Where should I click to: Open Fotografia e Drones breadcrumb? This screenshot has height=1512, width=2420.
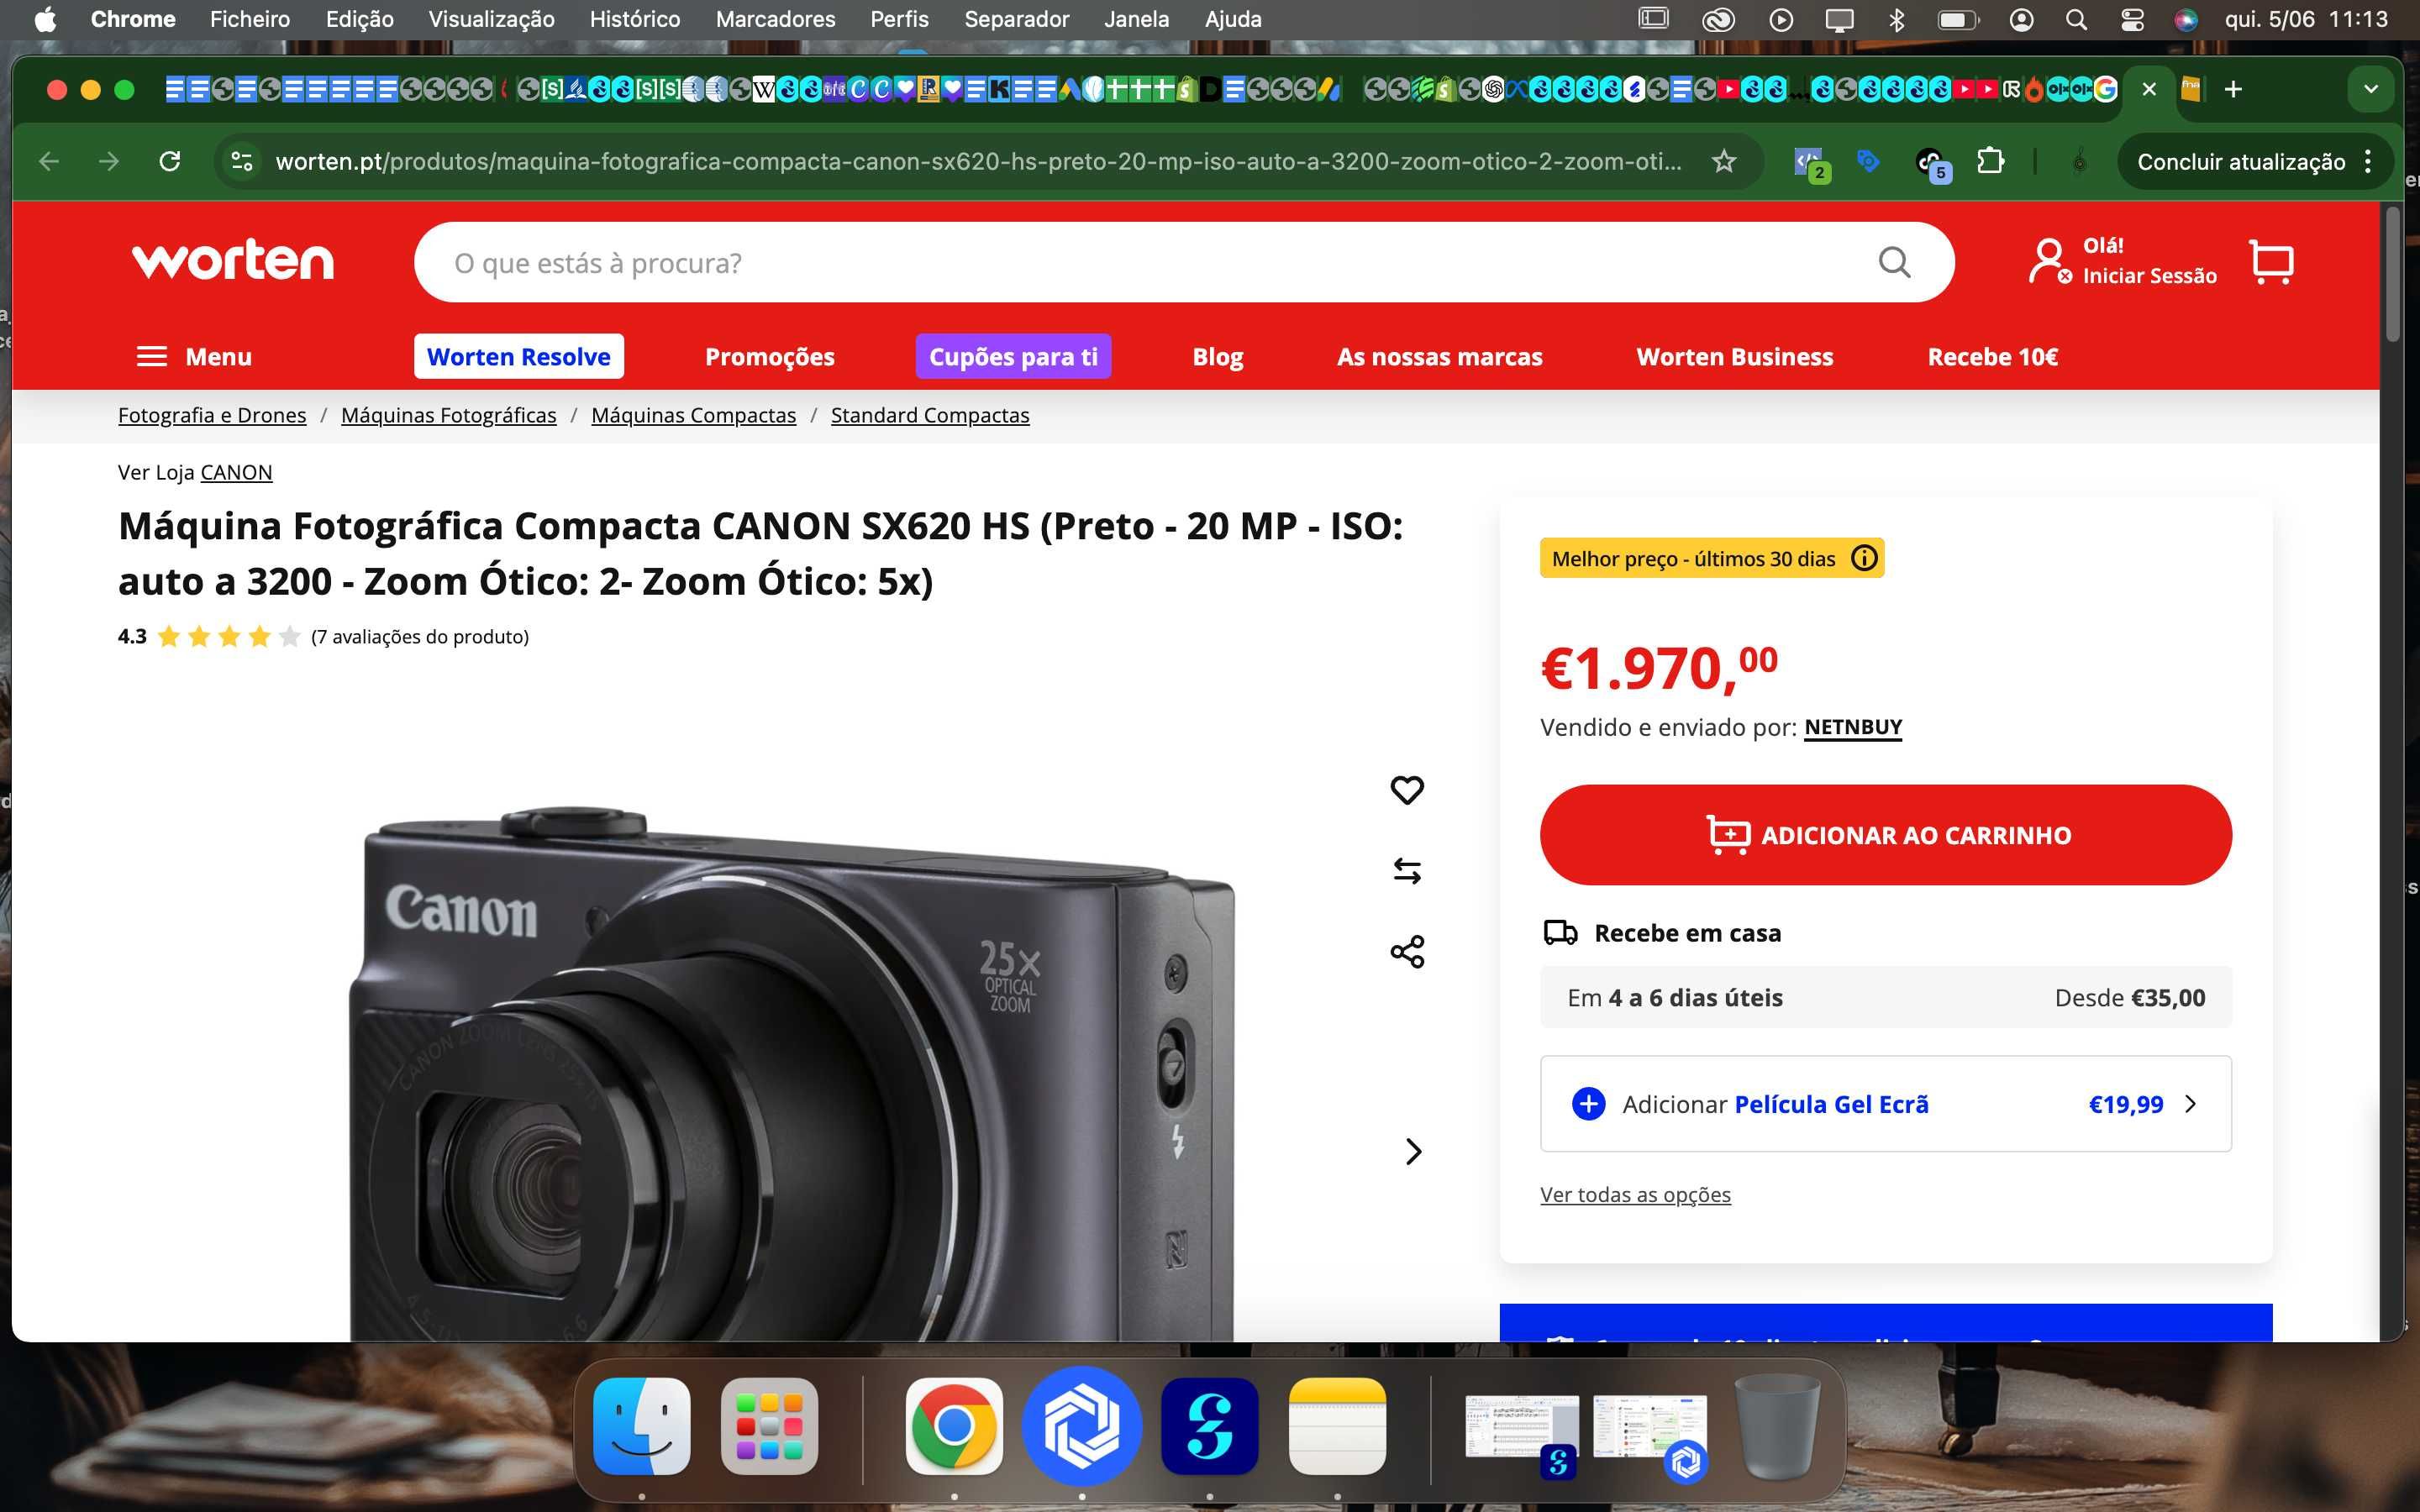tap(212, 415)
